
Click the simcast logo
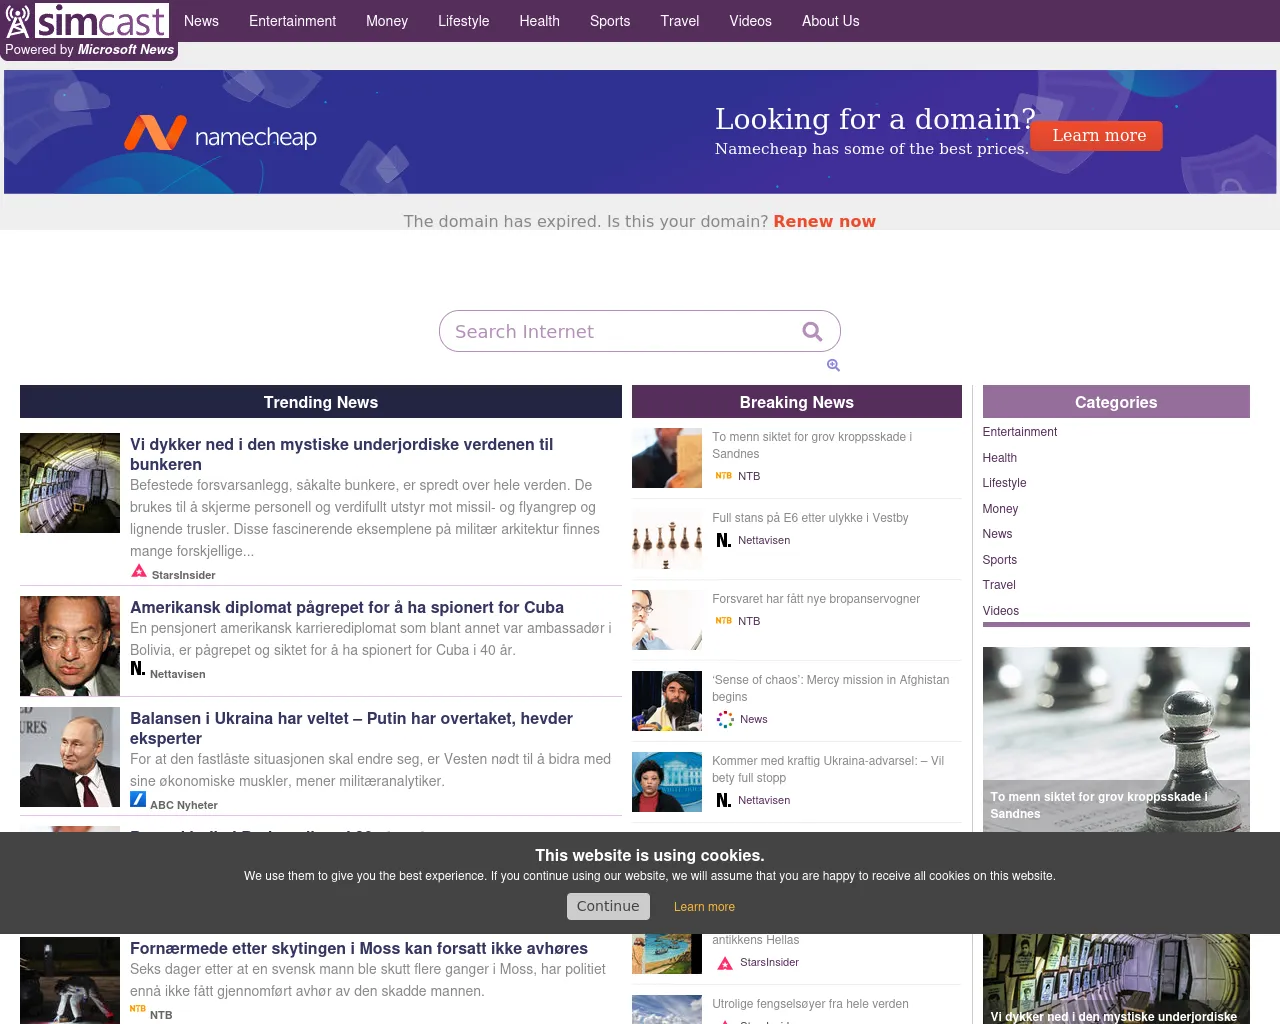pos(86,20)
